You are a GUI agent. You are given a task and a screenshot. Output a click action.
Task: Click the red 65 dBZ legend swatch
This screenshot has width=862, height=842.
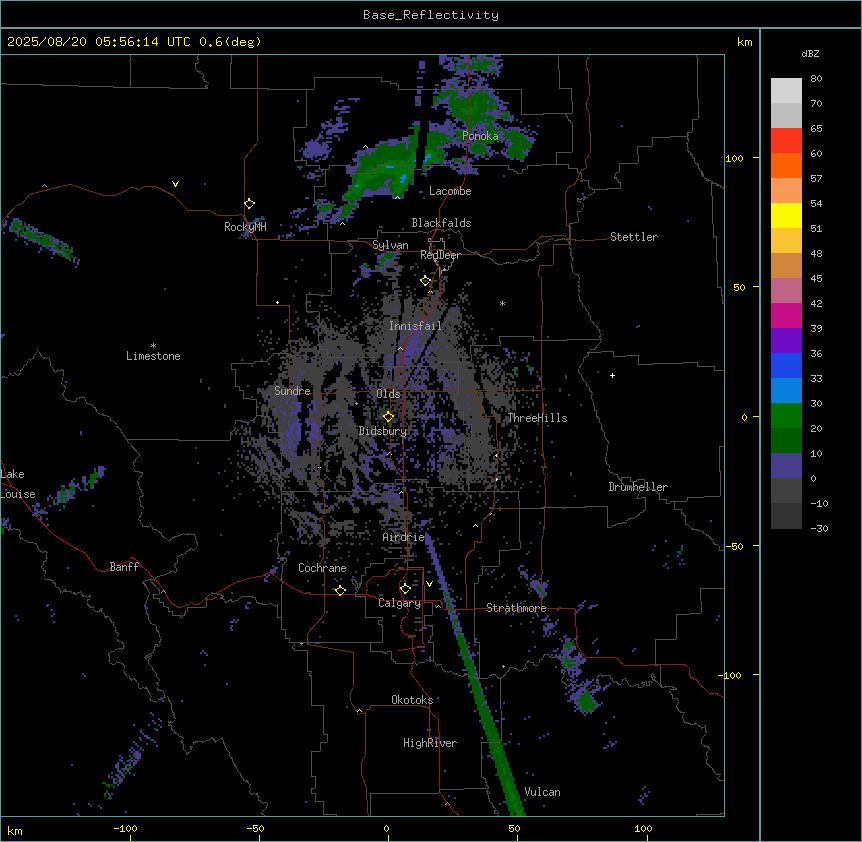786,141
